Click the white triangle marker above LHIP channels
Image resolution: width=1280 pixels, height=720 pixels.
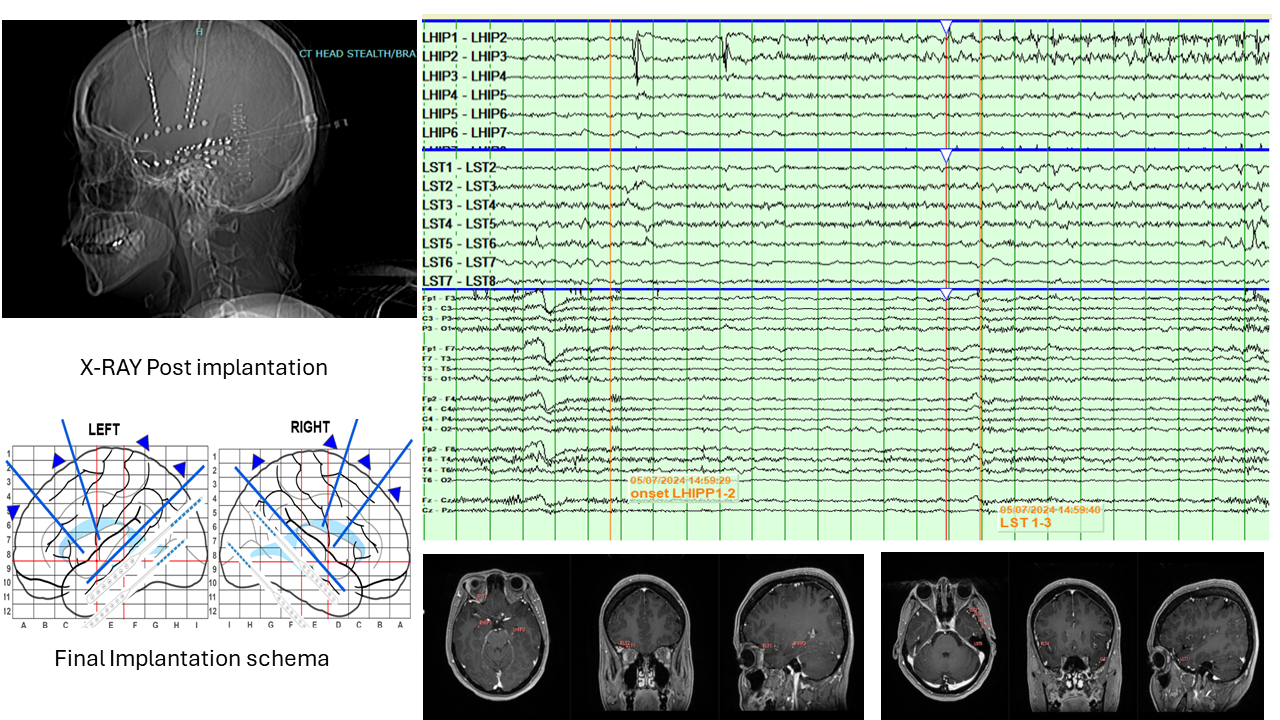coord(946,28)
